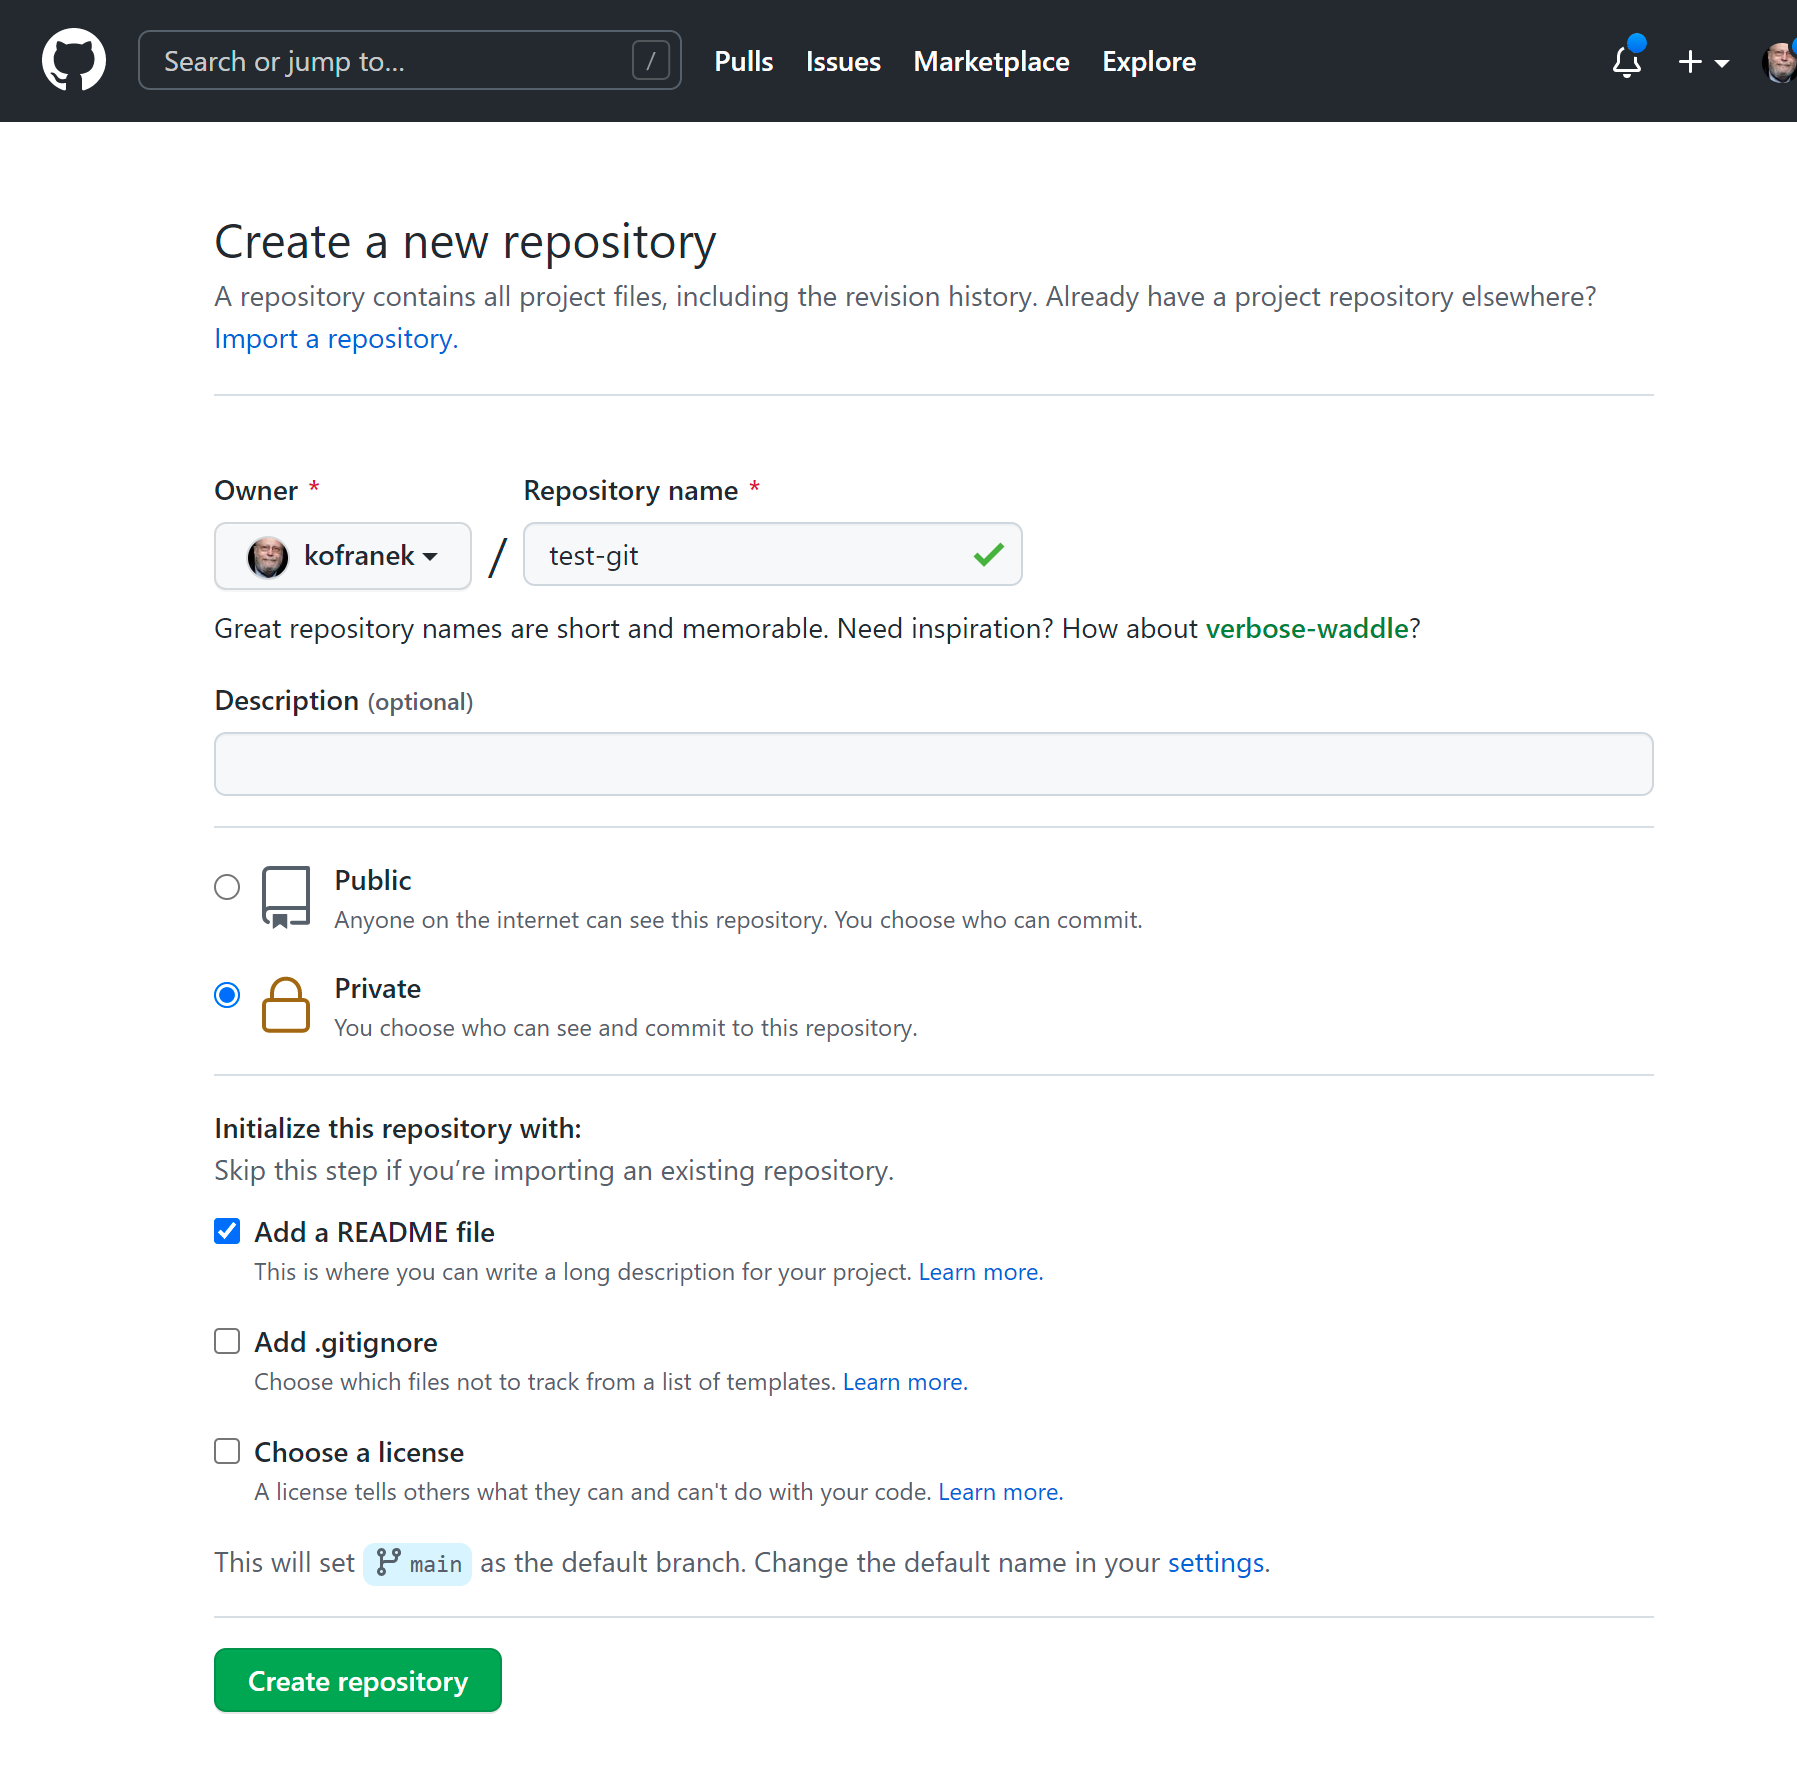Open the plus create-new dropdown
Viewport: 1797px width, 1770px height.
(1702, 62)
